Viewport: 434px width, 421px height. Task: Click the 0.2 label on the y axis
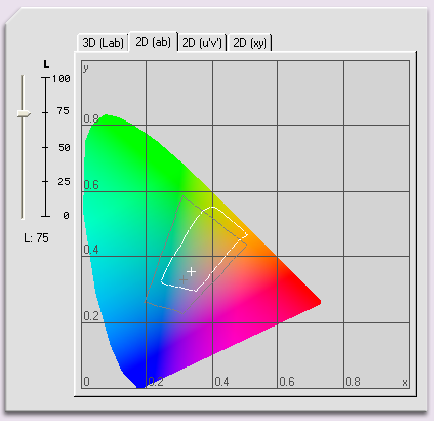[x=91, y=316]
